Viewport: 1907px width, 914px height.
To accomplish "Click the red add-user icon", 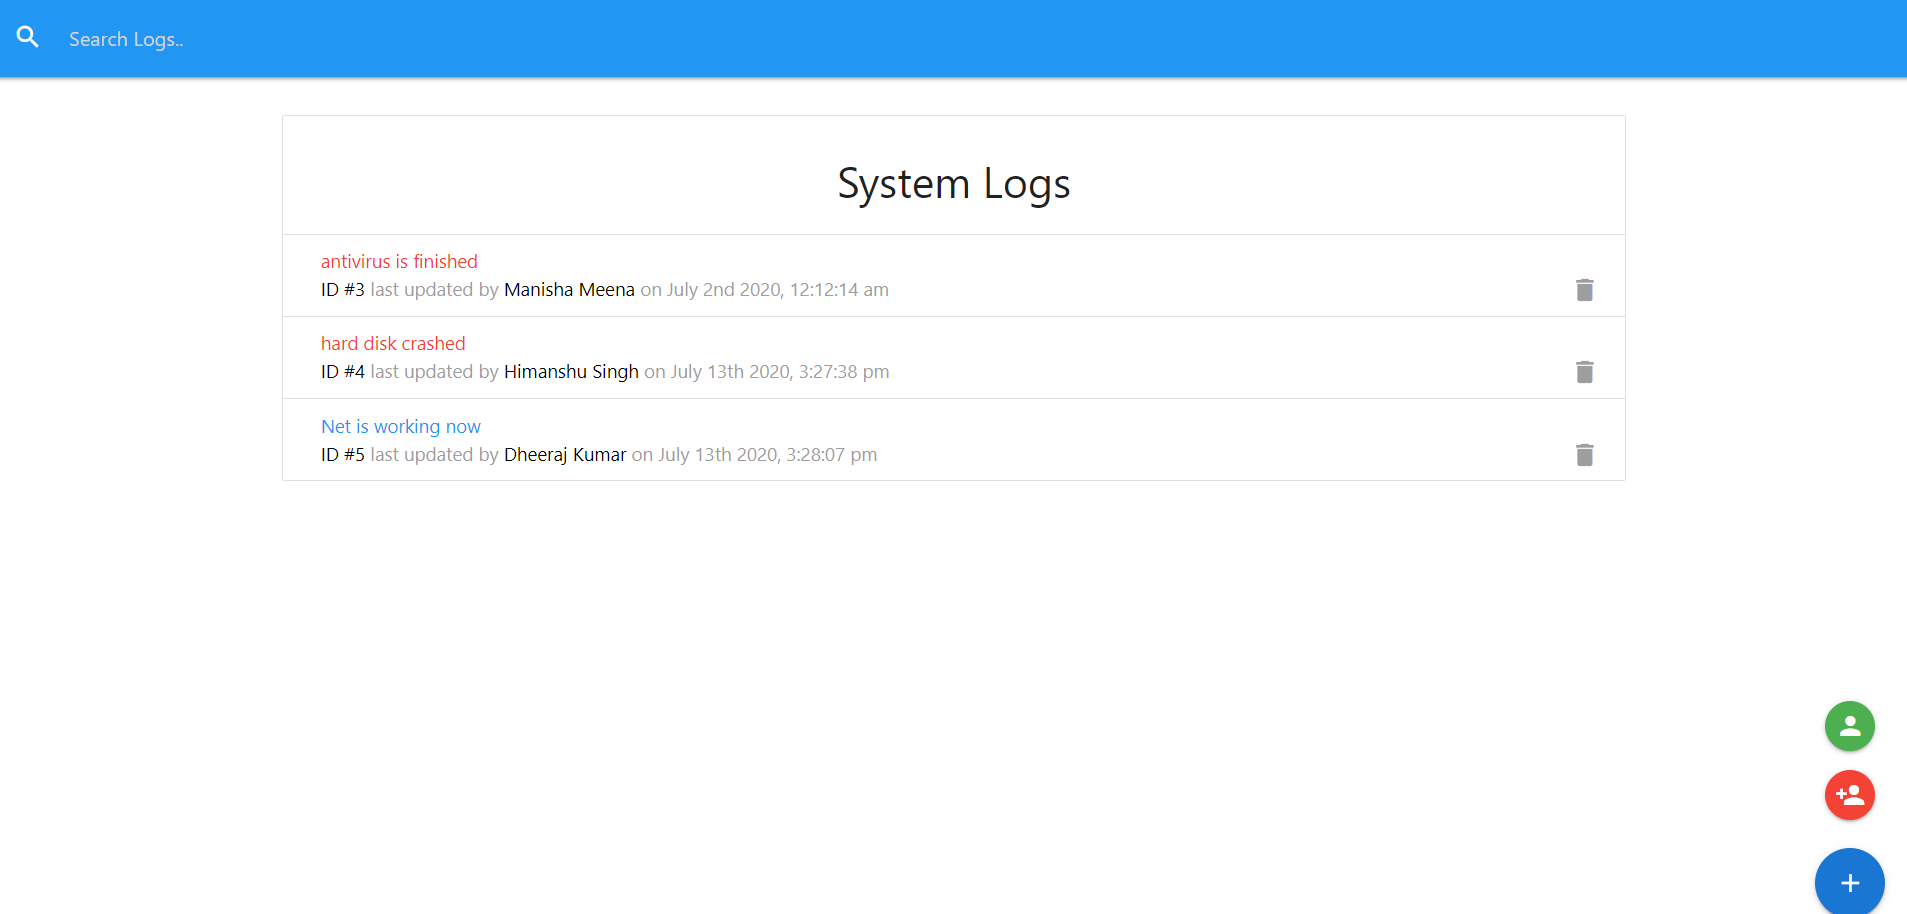I will point(1848,795).
